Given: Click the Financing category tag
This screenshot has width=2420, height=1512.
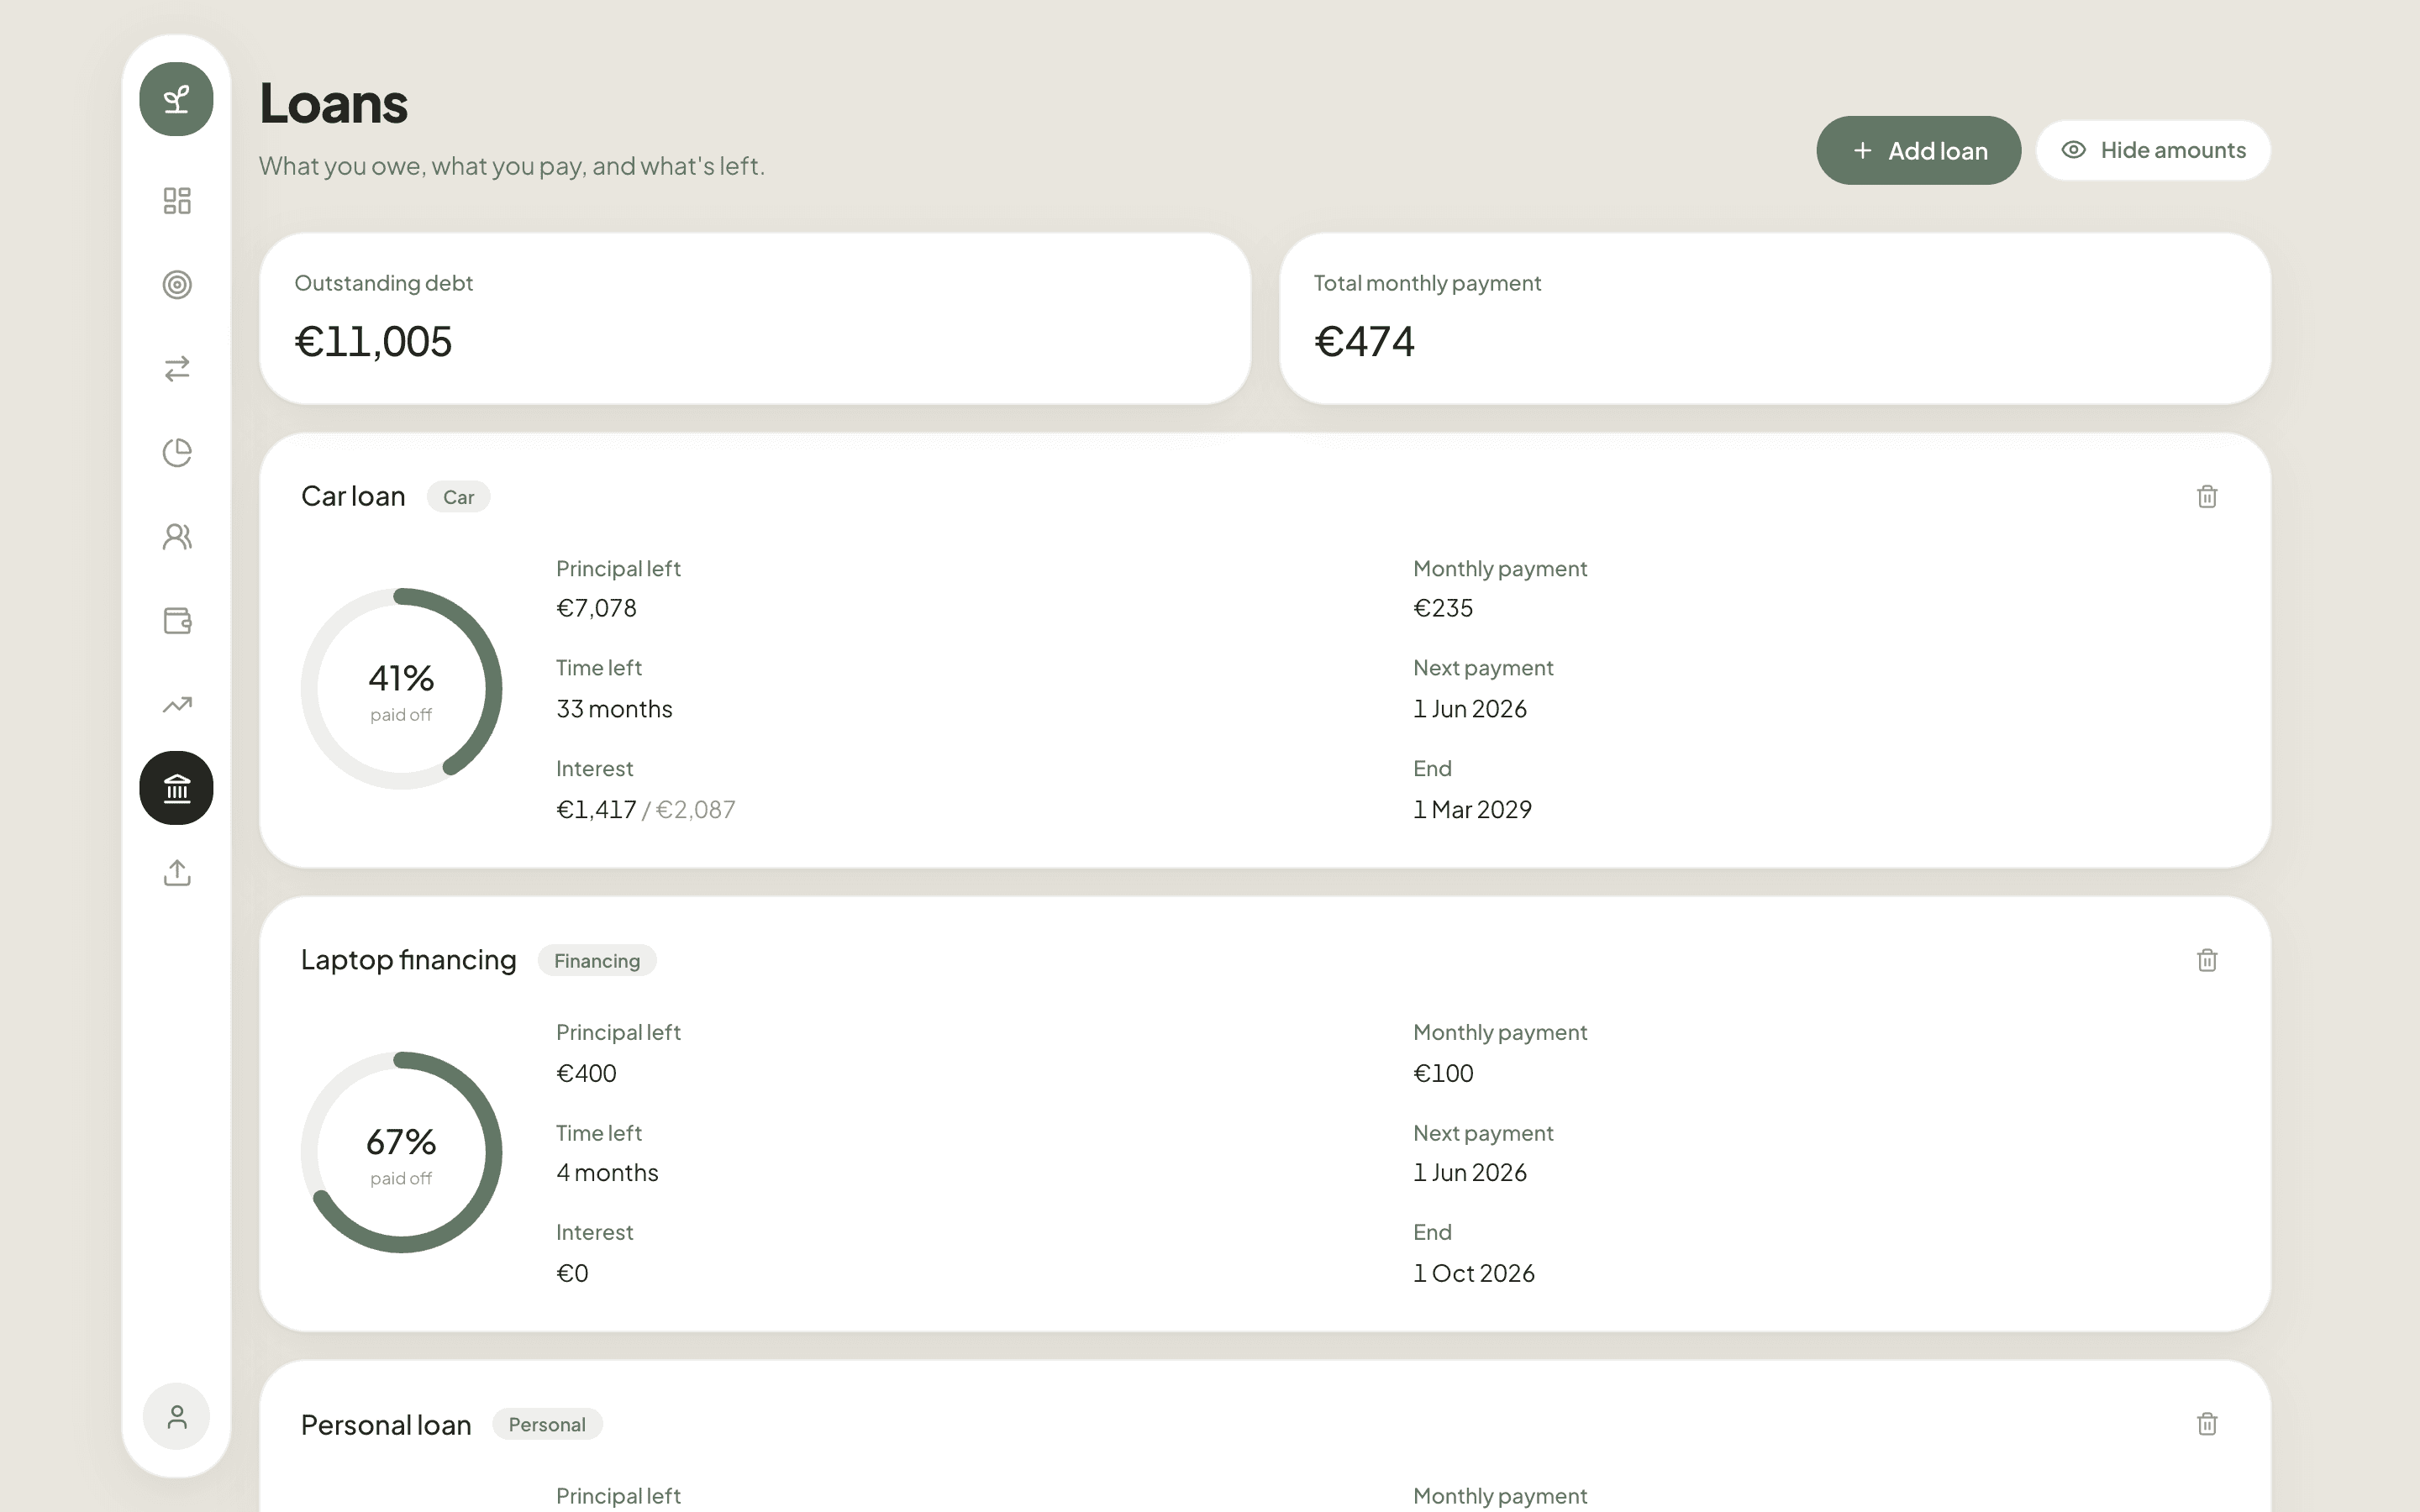Looking at the screenshot, I should click(x=597, y=961).
